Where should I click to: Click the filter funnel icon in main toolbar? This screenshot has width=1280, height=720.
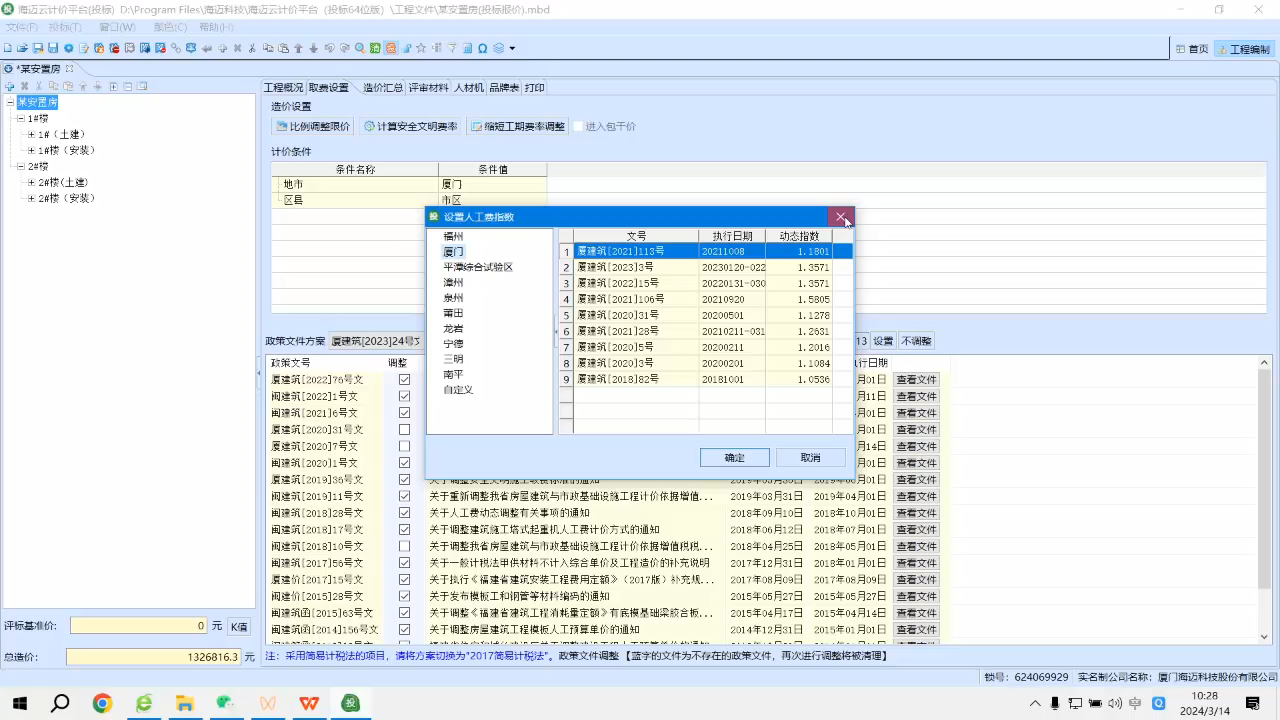(452, 48)
